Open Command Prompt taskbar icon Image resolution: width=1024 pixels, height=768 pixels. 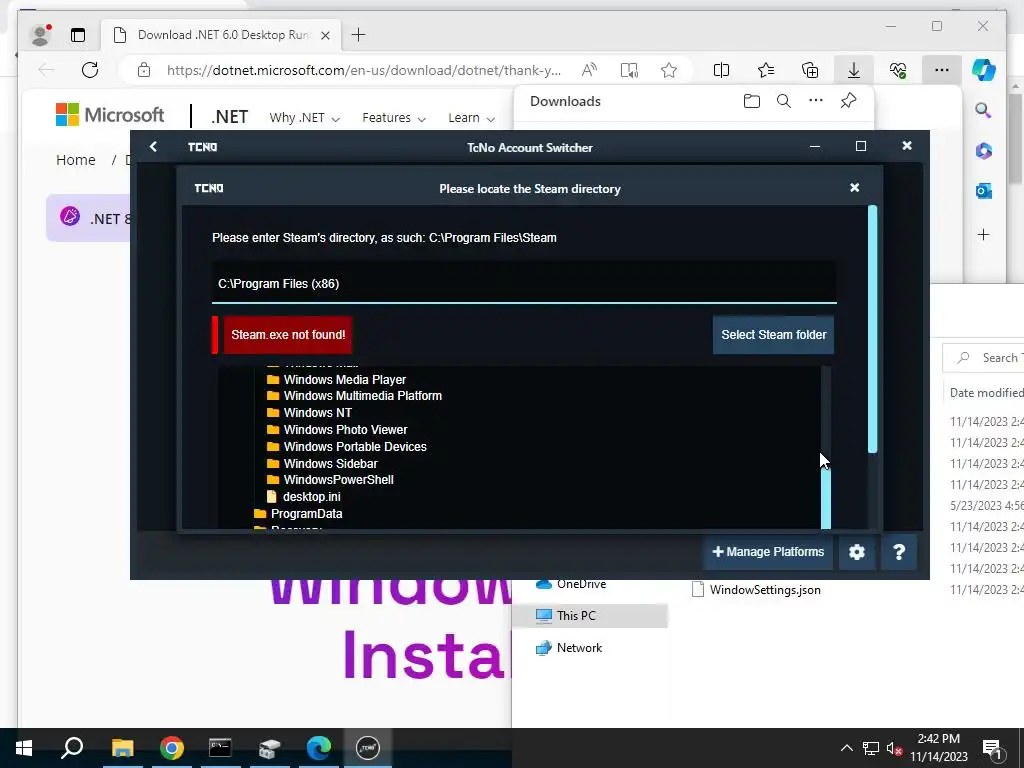click(x=220, y=748)
